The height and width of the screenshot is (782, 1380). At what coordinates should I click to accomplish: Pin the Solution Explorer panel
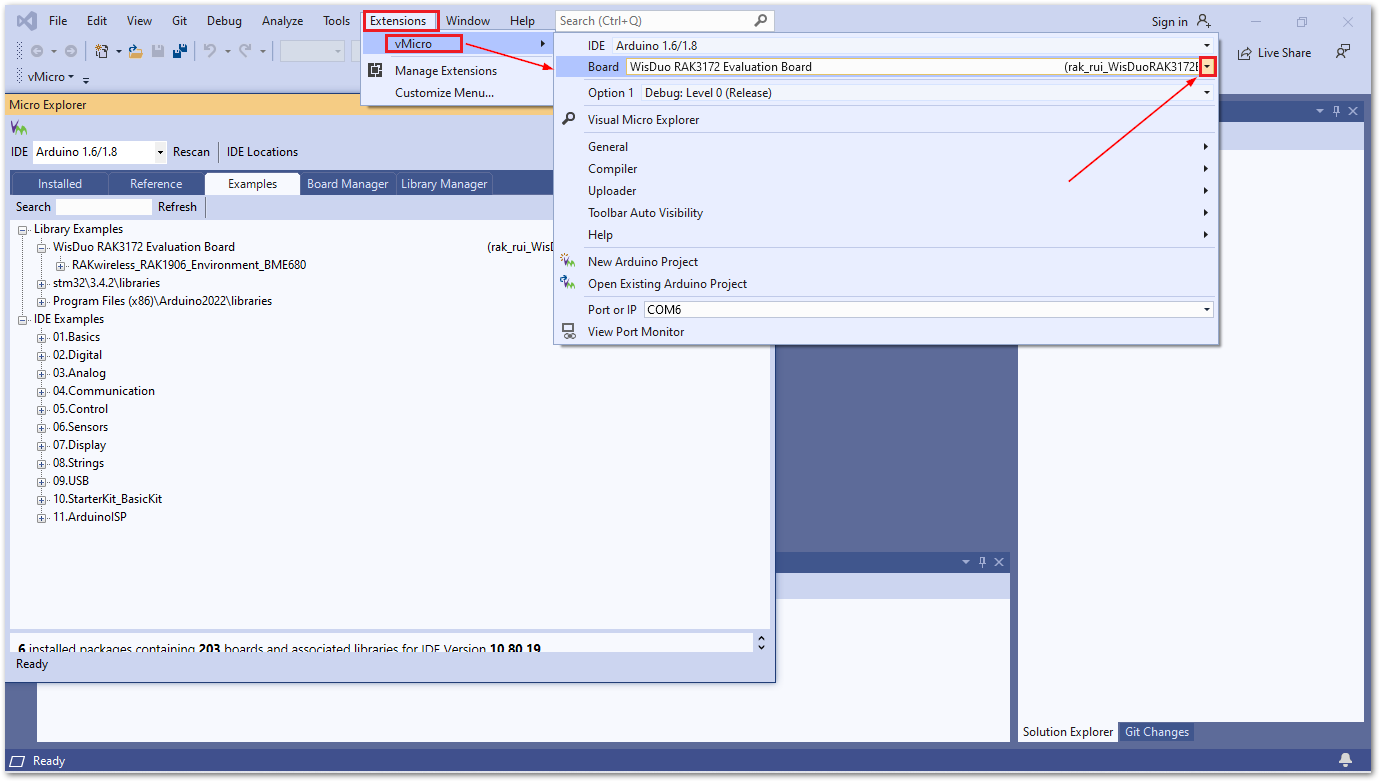pos(1335,111)
